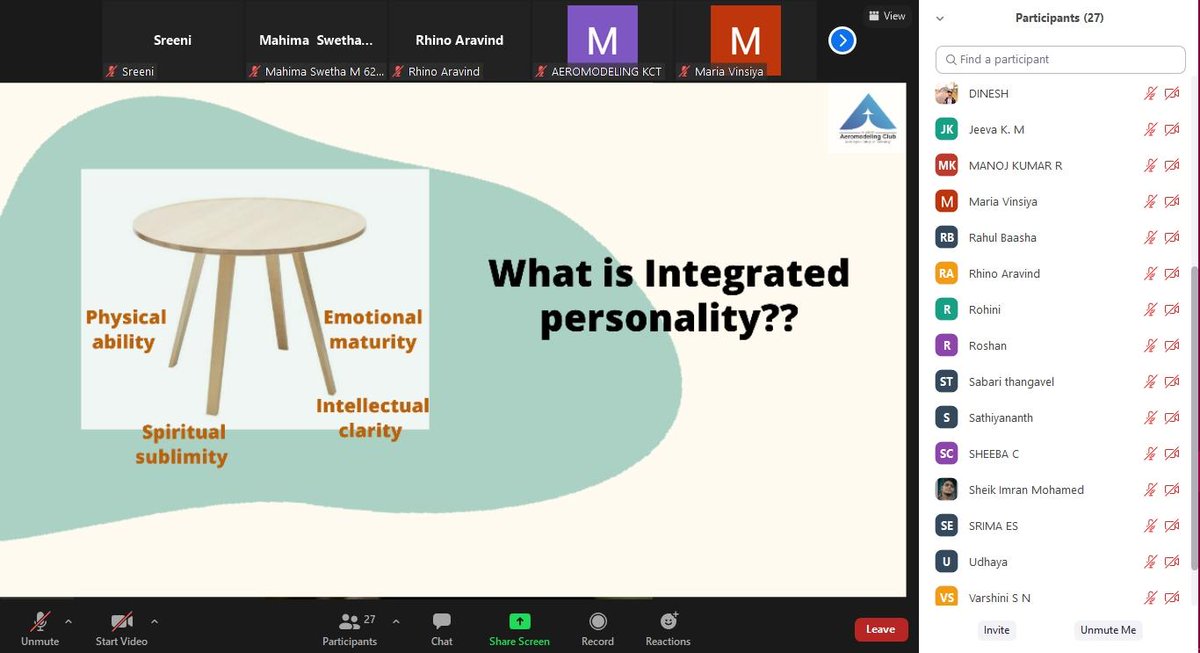Toggle video-off camera icon for Roshan

click(x=1172, y=345)
